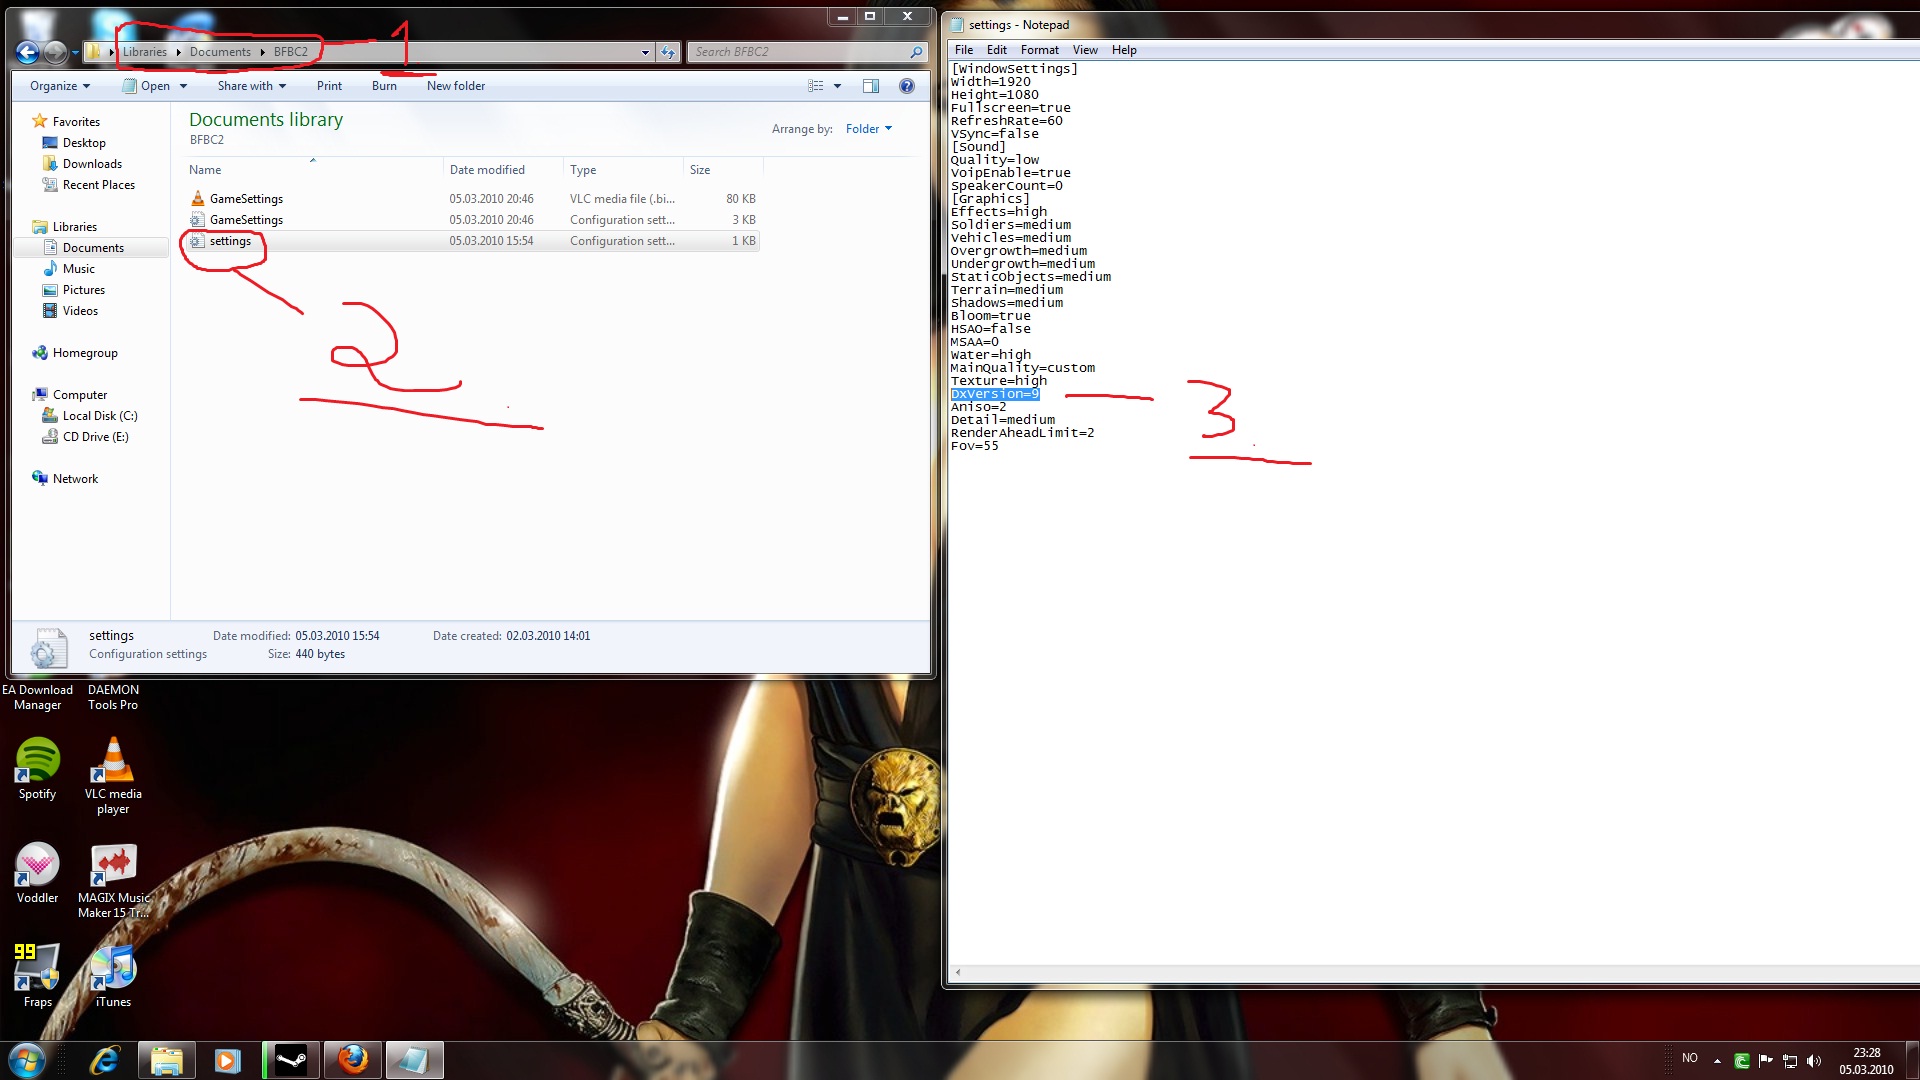Viewport: 1920px width, 1080px height.
Task: Open the Share with dropdown
Action: (x=251, y=86)
